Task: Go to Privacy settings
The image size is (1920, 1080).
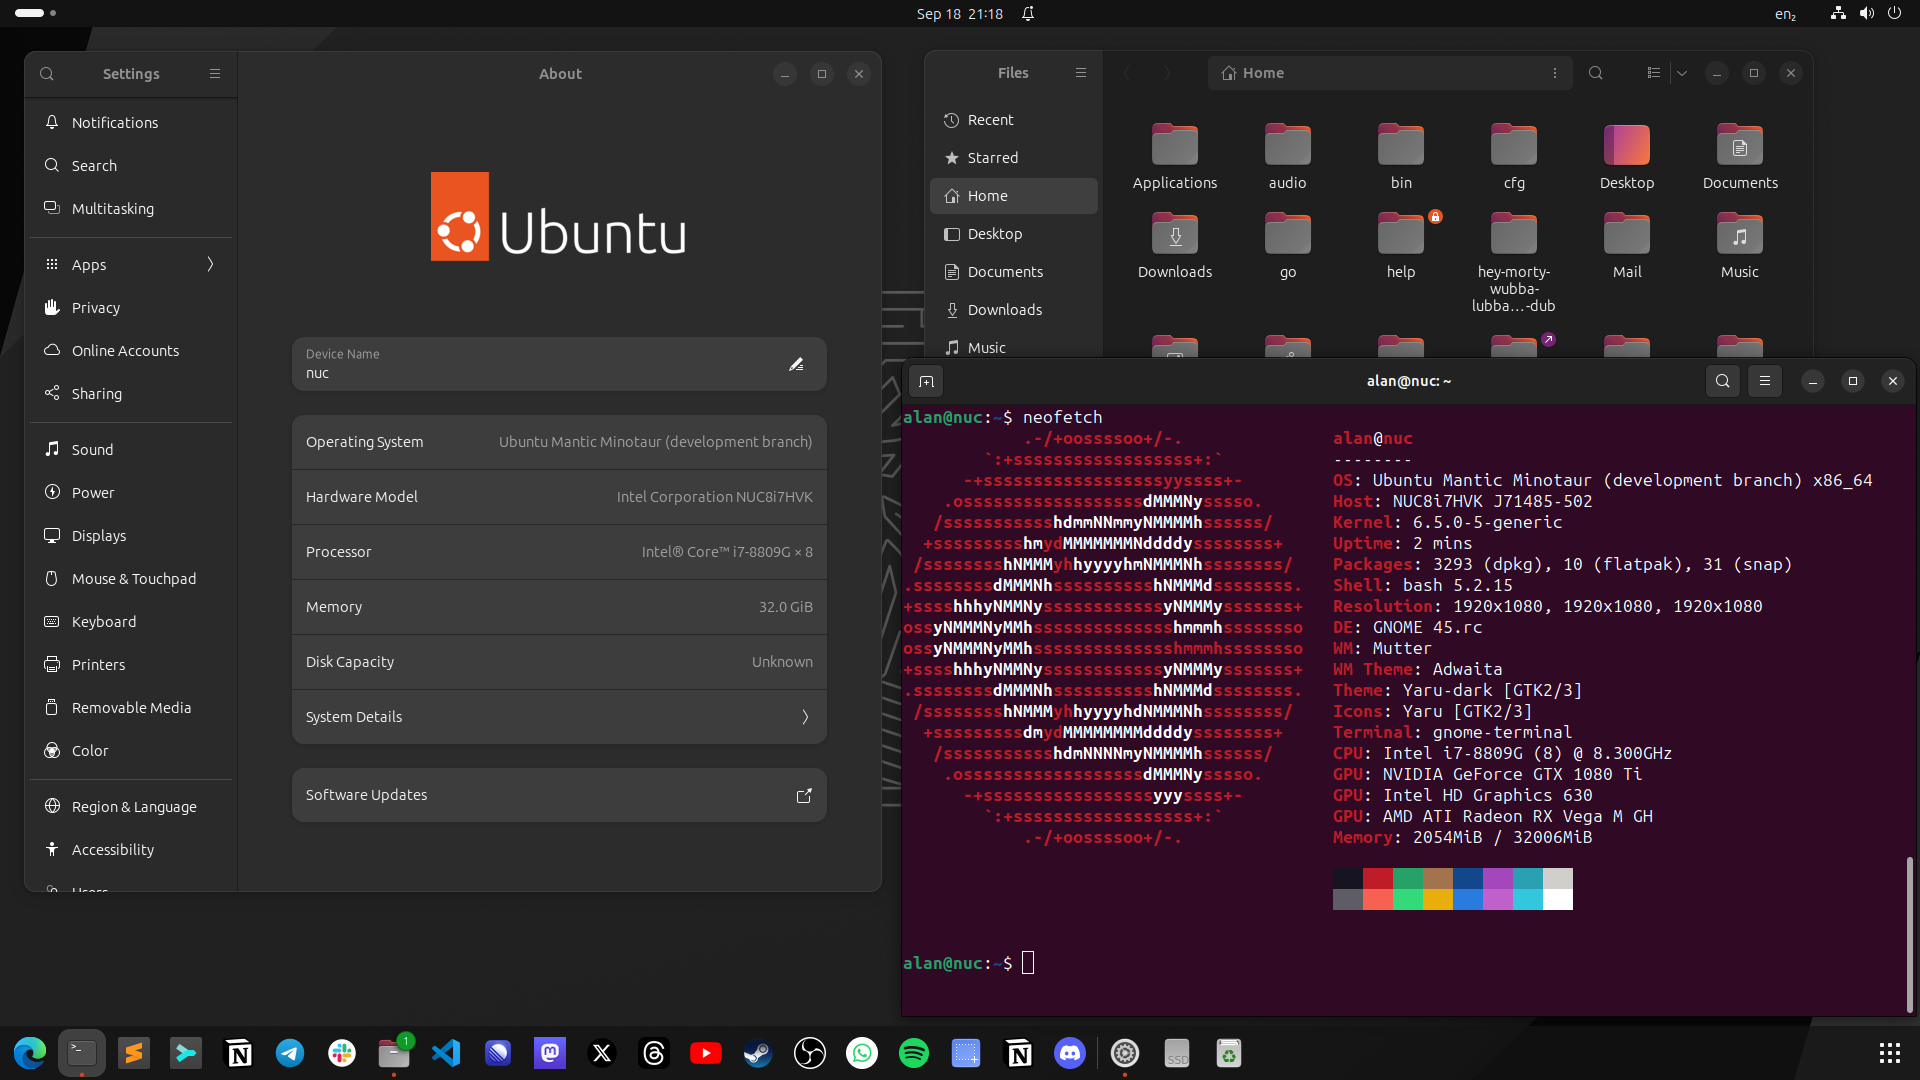Action: point(131,308)
